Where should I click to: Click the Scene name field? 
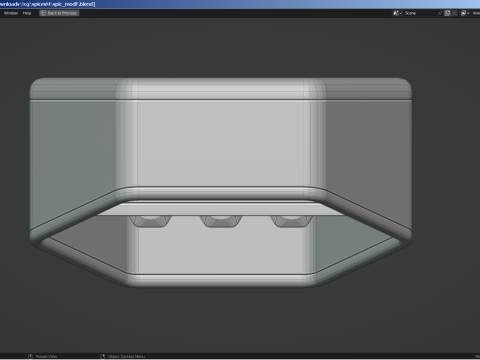(x=419, y=13)
